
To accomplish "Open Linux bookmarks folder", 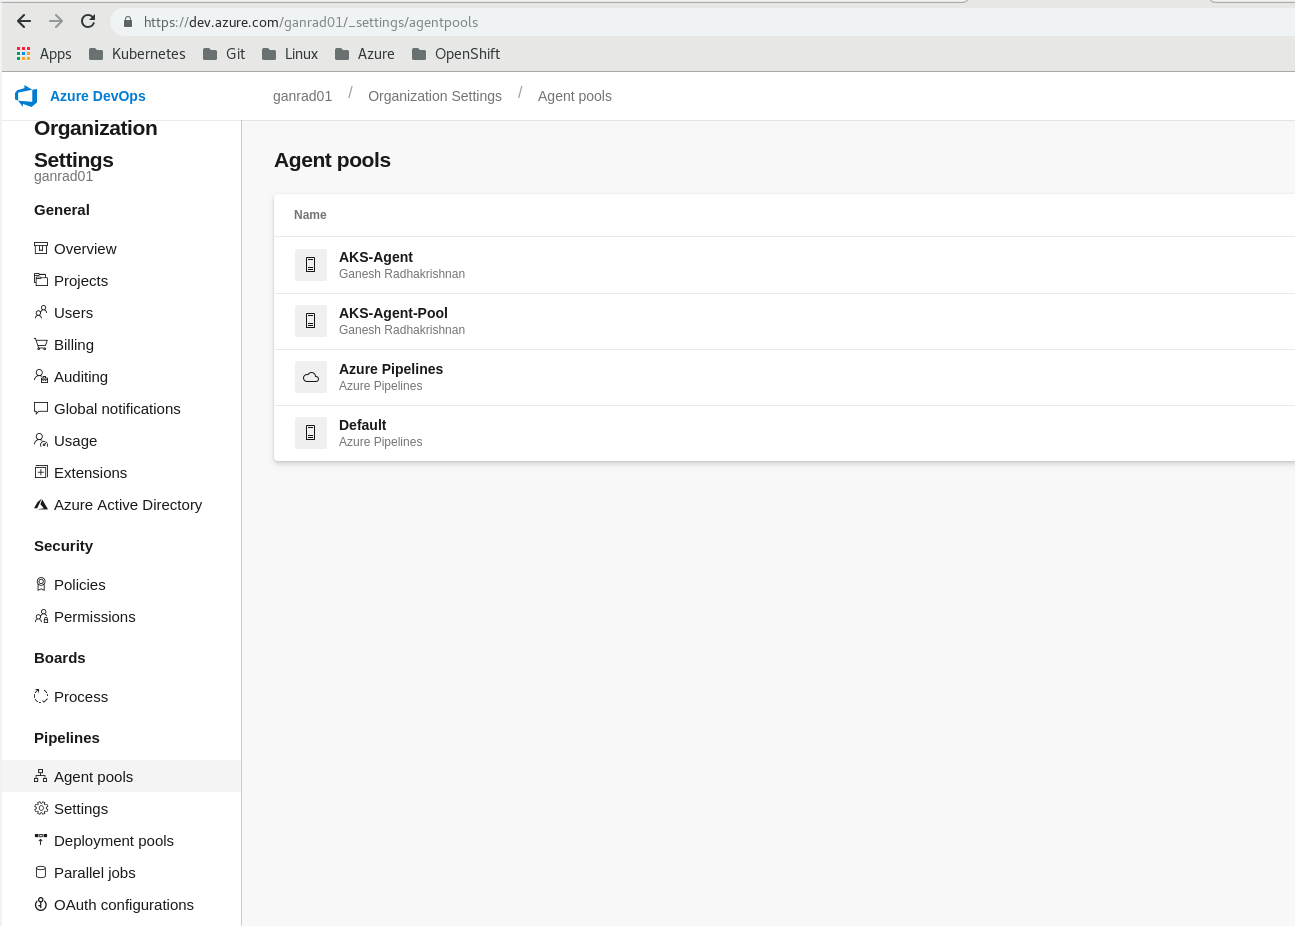I will click(290, 54).
